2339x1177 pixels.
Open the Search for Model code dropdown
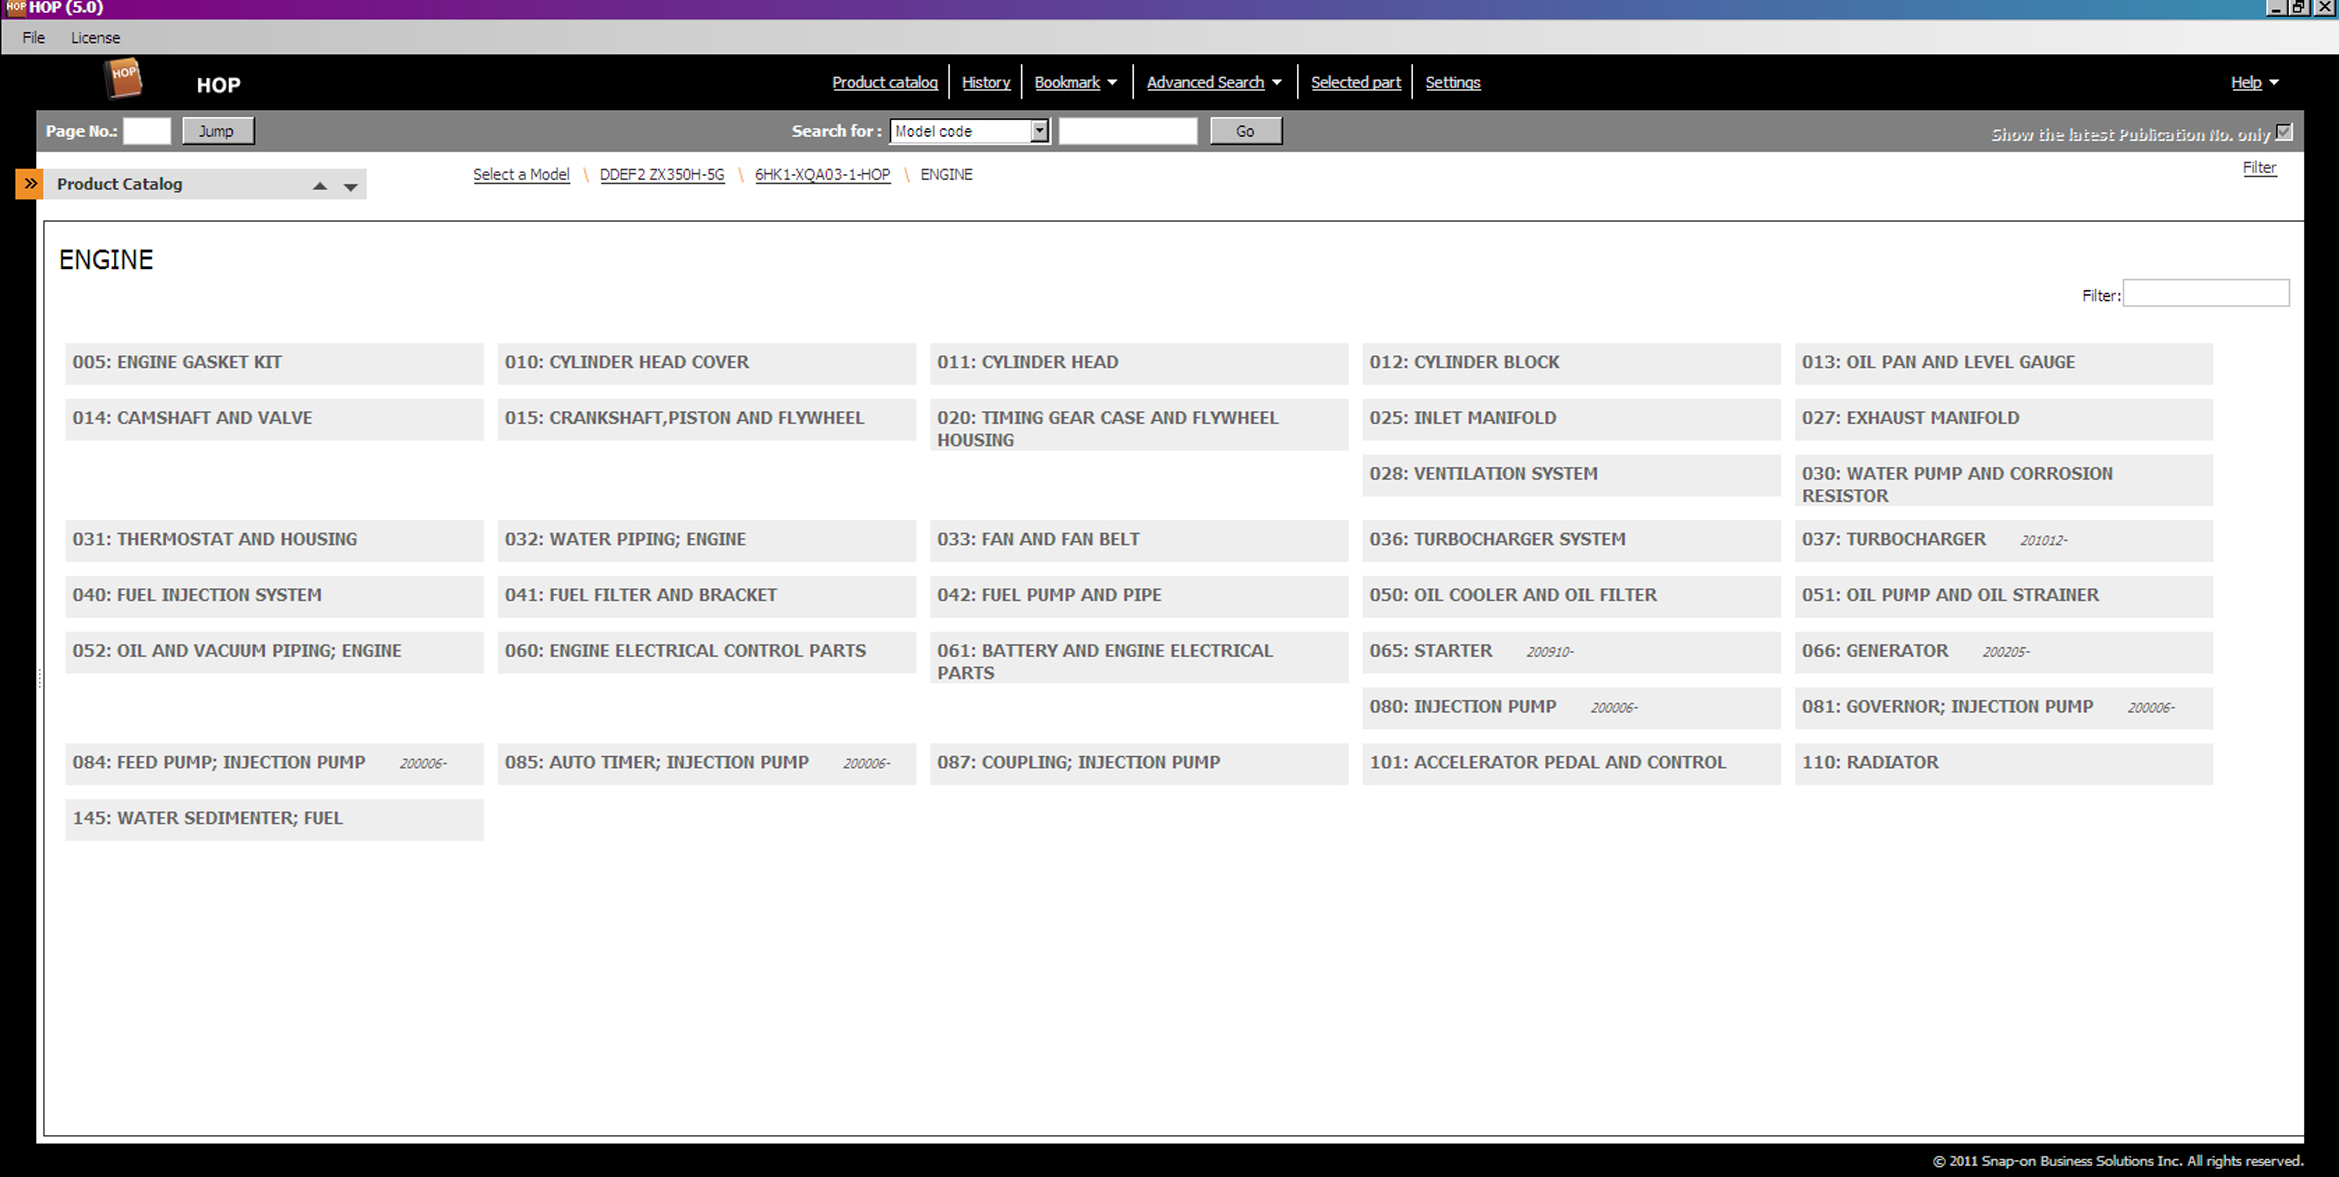tap(1039, 131)
